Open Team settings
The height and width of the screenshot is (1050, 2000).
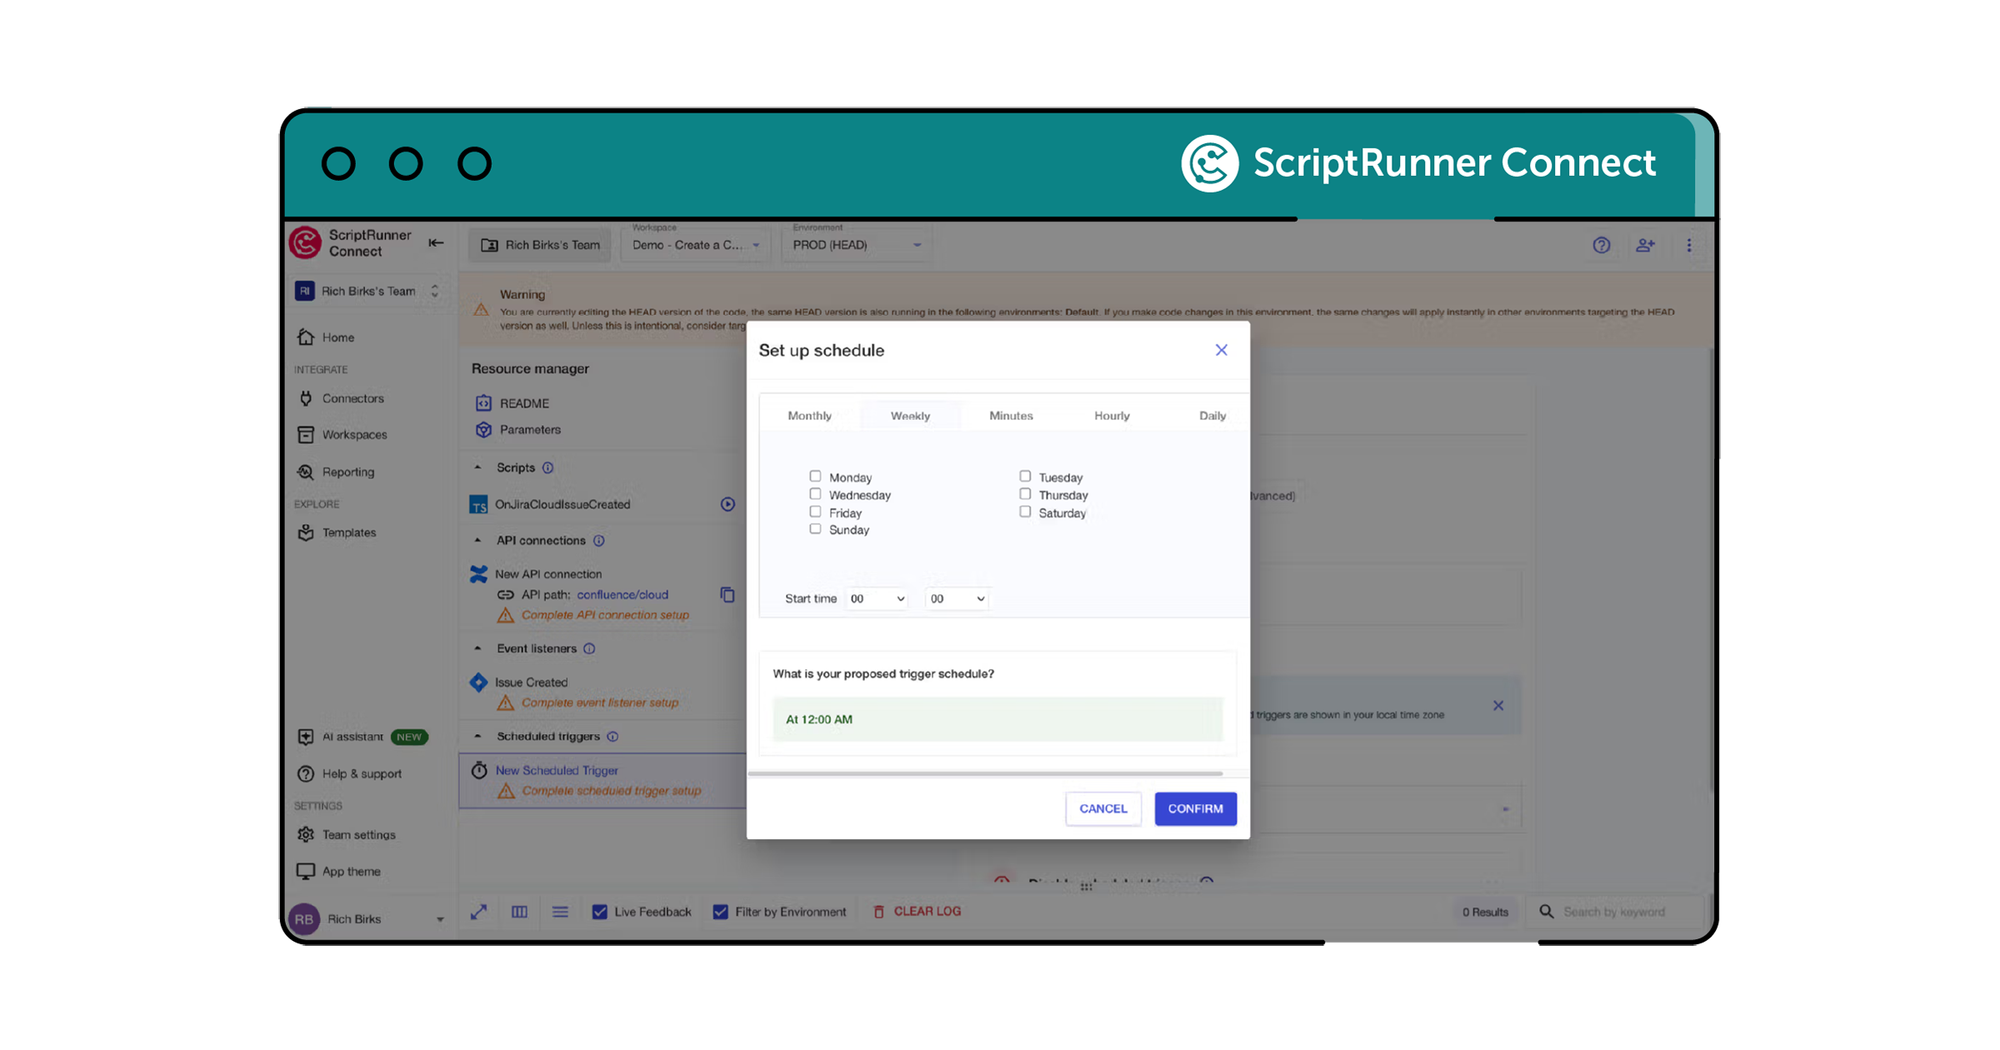(346, 835)
